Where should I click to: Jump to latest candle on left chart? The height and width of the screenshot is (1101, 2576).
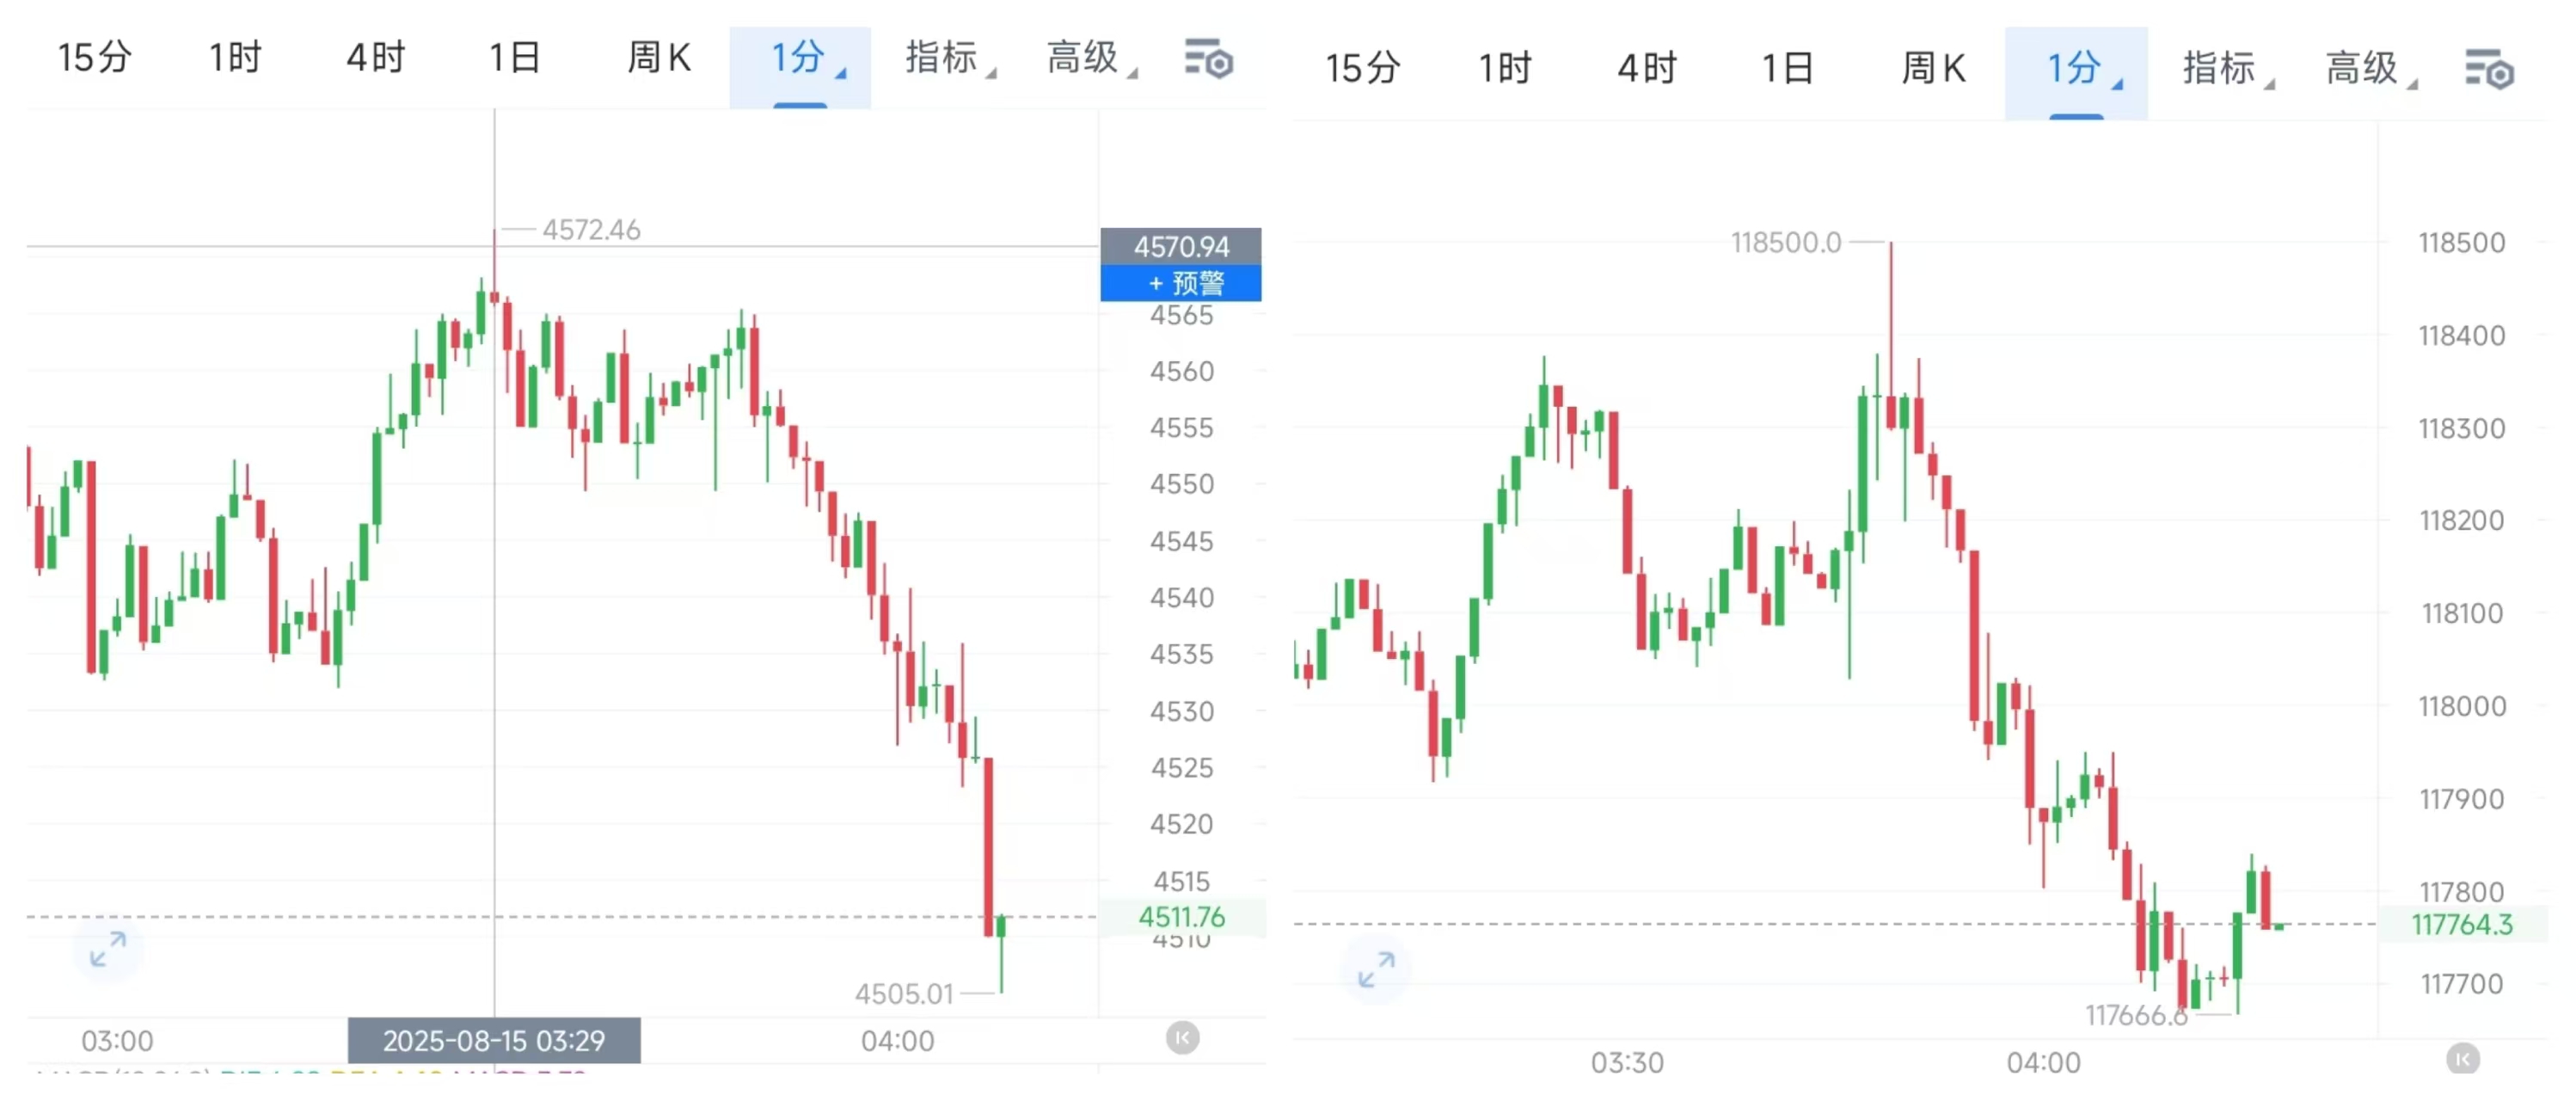pyautogui.click(x=1182, y=1038)
